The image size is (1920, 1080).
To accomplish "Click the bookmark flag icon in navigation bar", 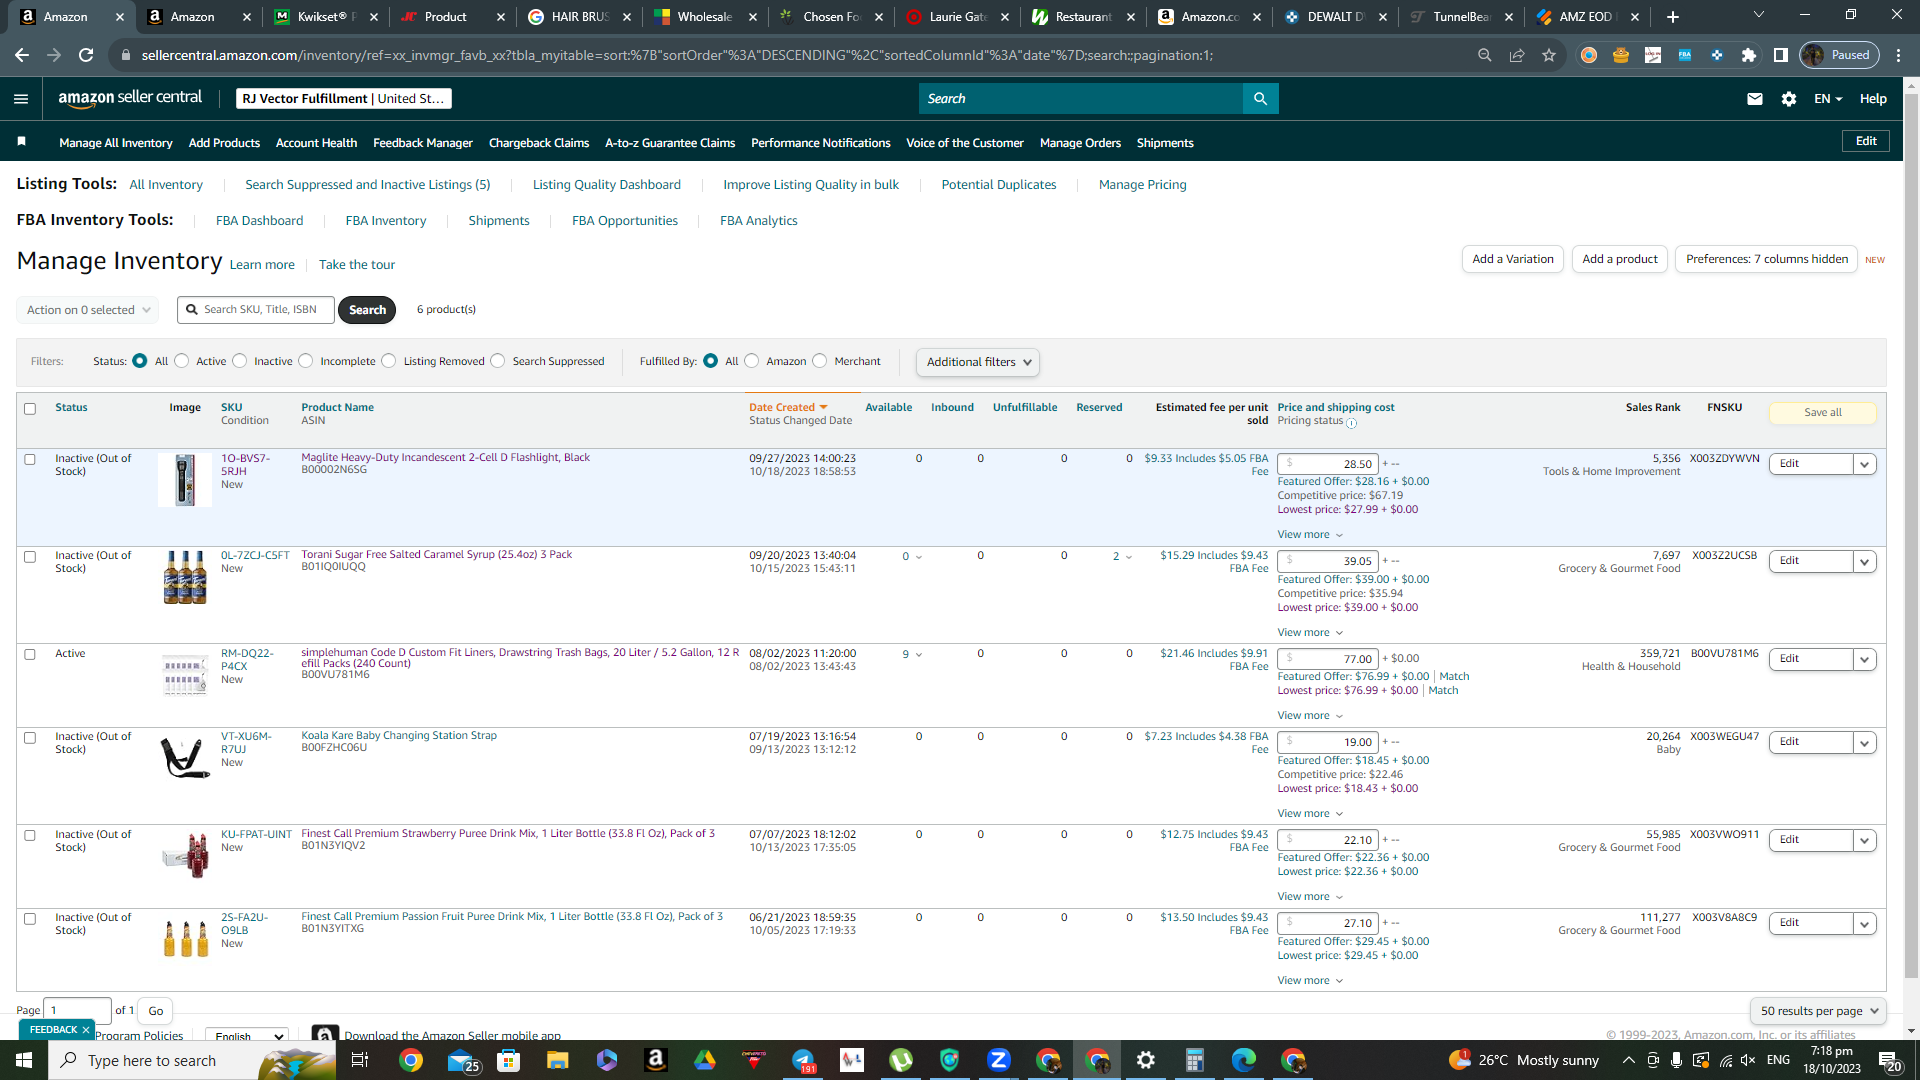I will [x=21, y=142].
